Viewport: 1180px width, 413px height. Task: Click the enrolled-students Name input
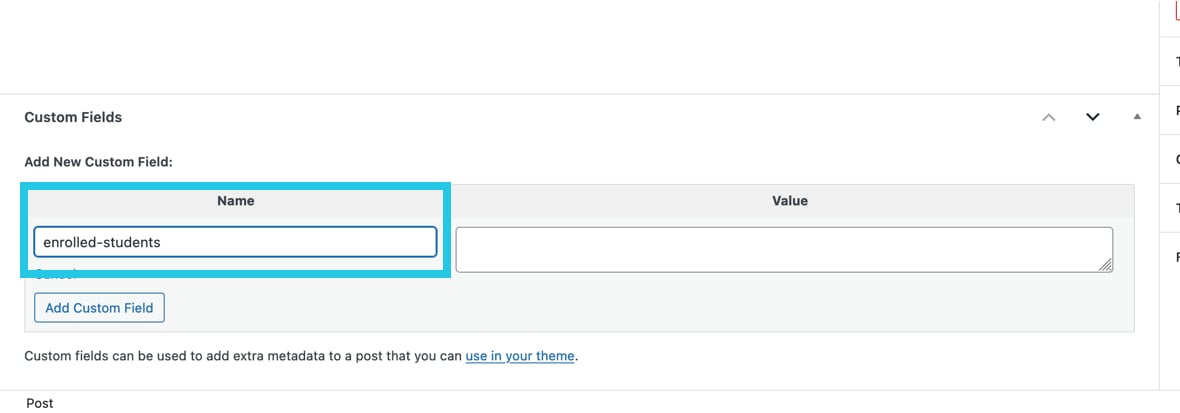[x=236, y=242]
